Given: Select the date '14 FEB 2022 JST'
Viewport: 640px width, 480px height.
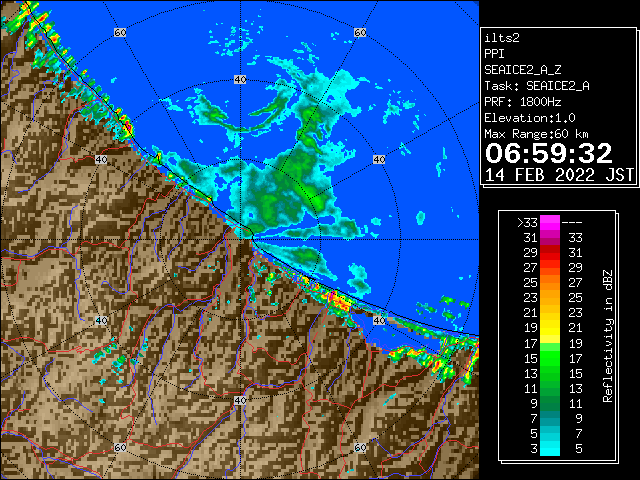Looking at the screenshot, I should [559, 175].
